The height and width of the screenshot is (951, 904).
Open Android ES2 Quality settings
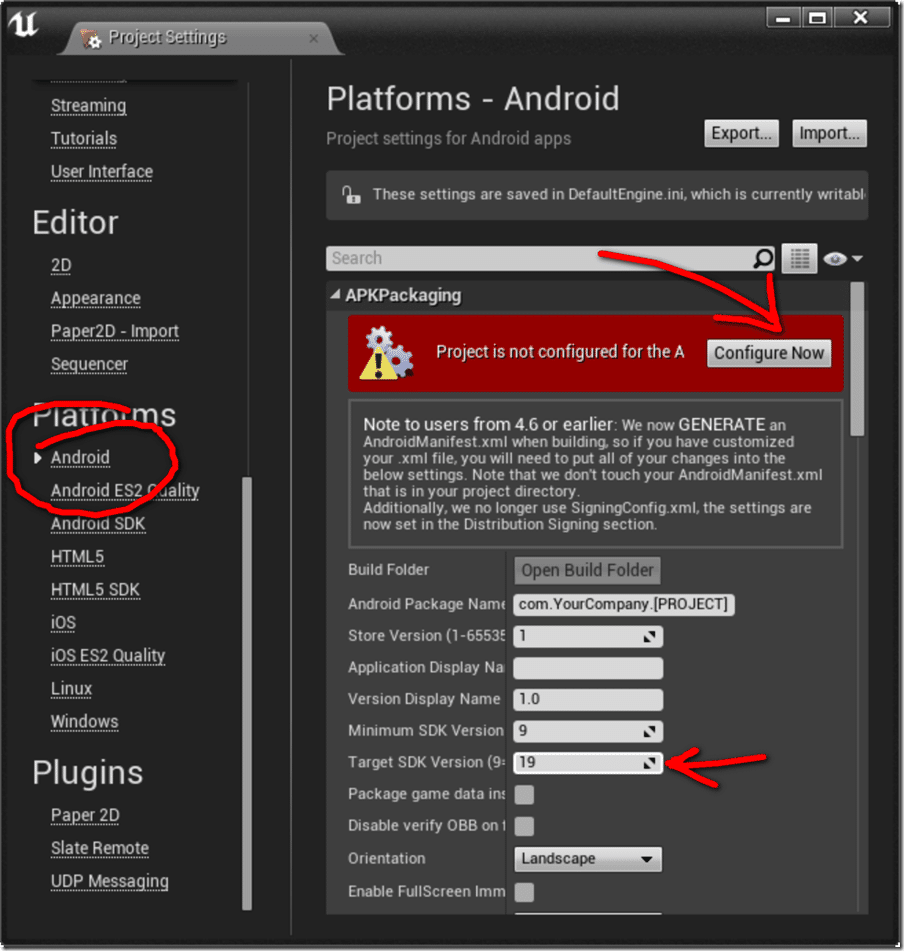click(125, 490)
